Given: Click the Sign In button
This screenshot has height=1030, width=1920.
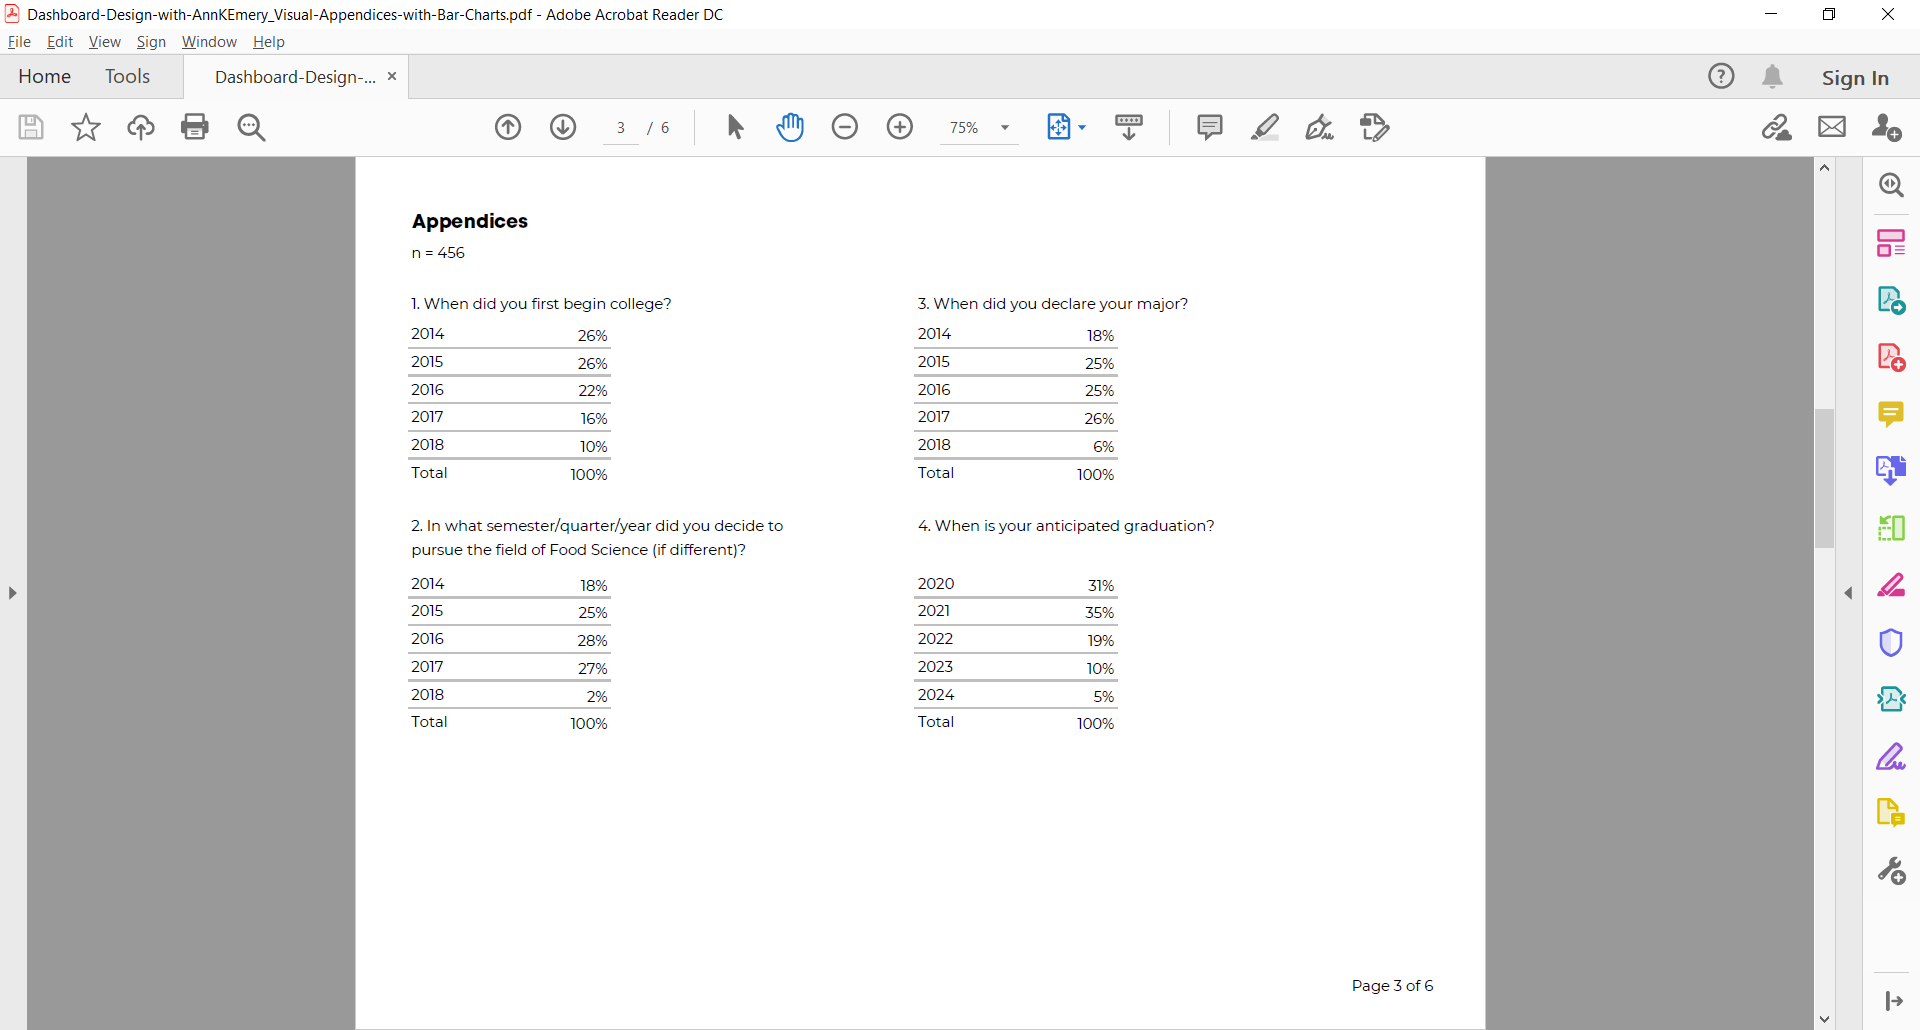Looking at the screenshot, I should tap(1856, 76).
